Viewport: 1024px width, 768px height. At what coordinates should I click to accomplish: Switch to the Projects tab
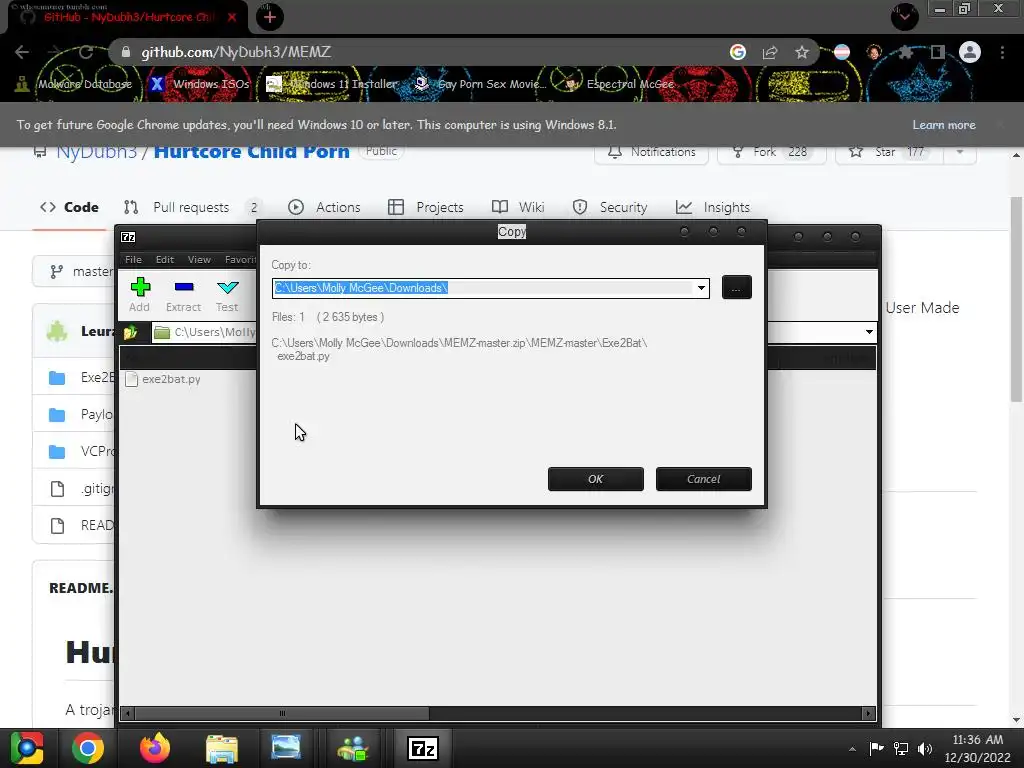pyautogui.click(x=426, y=207)
